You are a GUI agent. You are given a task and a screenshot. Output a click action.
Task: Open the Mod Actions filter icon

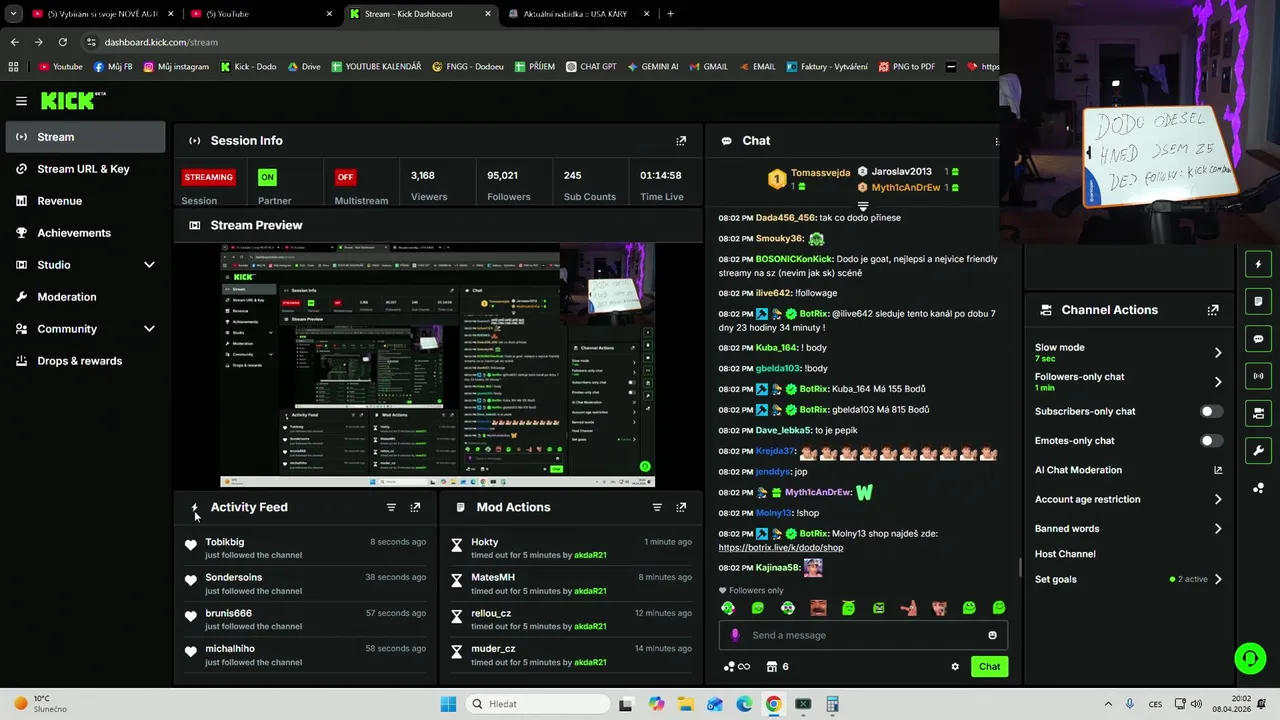pyautogui.click(x=657, y=507)
